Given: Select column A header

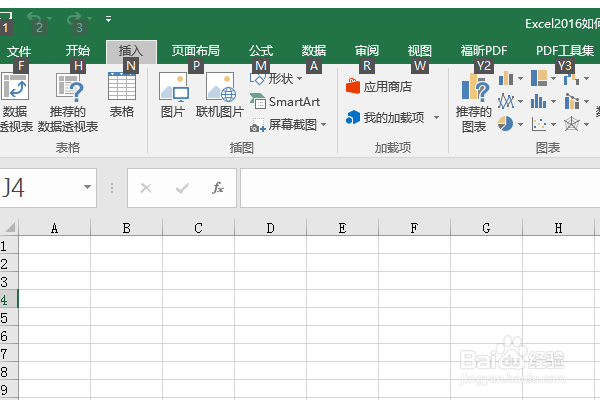Looking at the screenshot, I should tap(54, 228).
